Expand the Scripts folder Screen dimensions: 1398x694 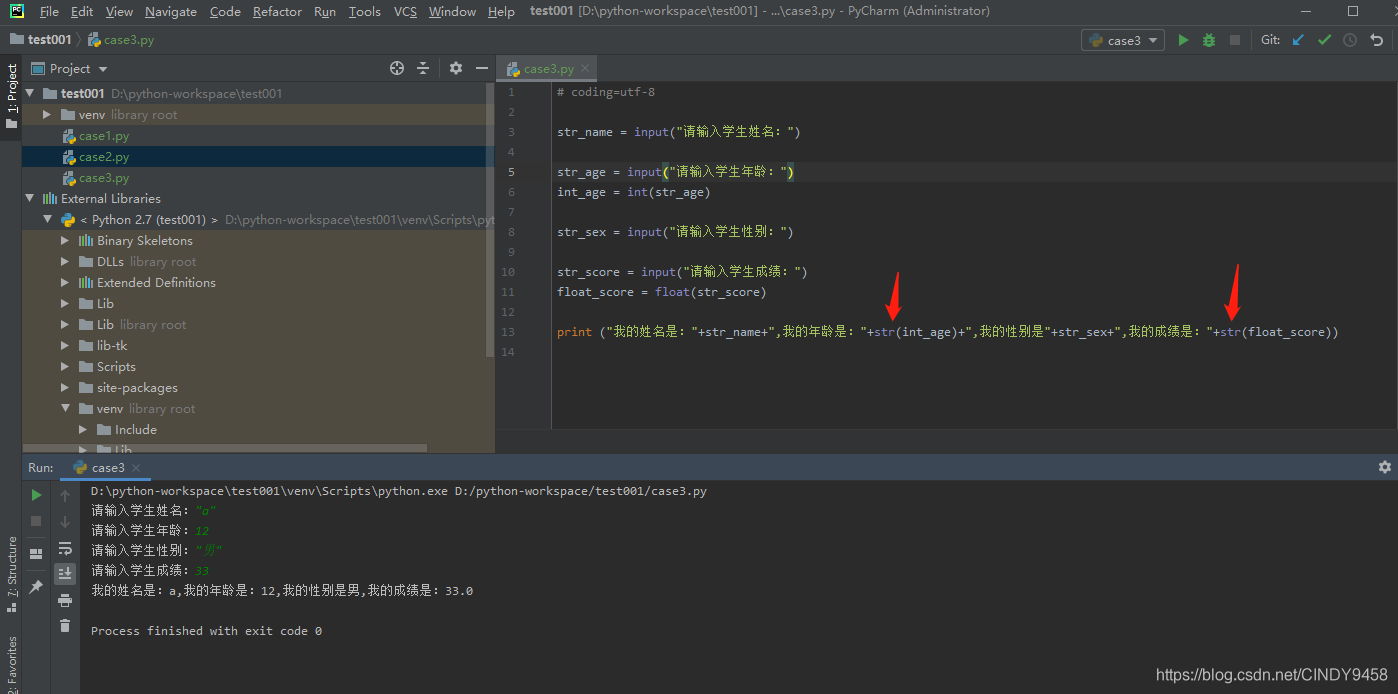point(65,366)
